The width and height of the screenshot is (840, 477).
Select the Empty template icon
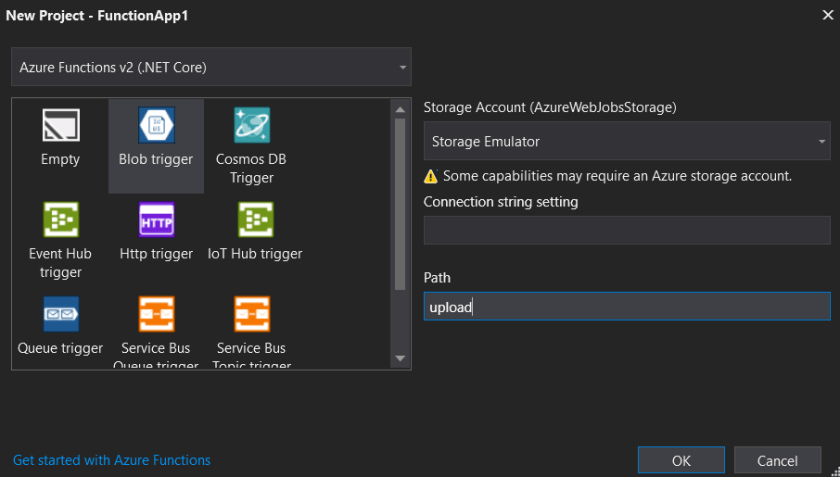[x=60, y=126]
